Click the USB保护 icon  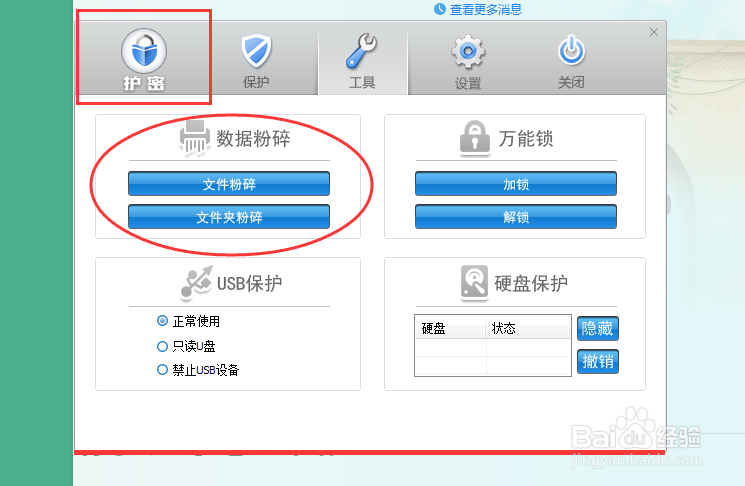coord(196,283)
